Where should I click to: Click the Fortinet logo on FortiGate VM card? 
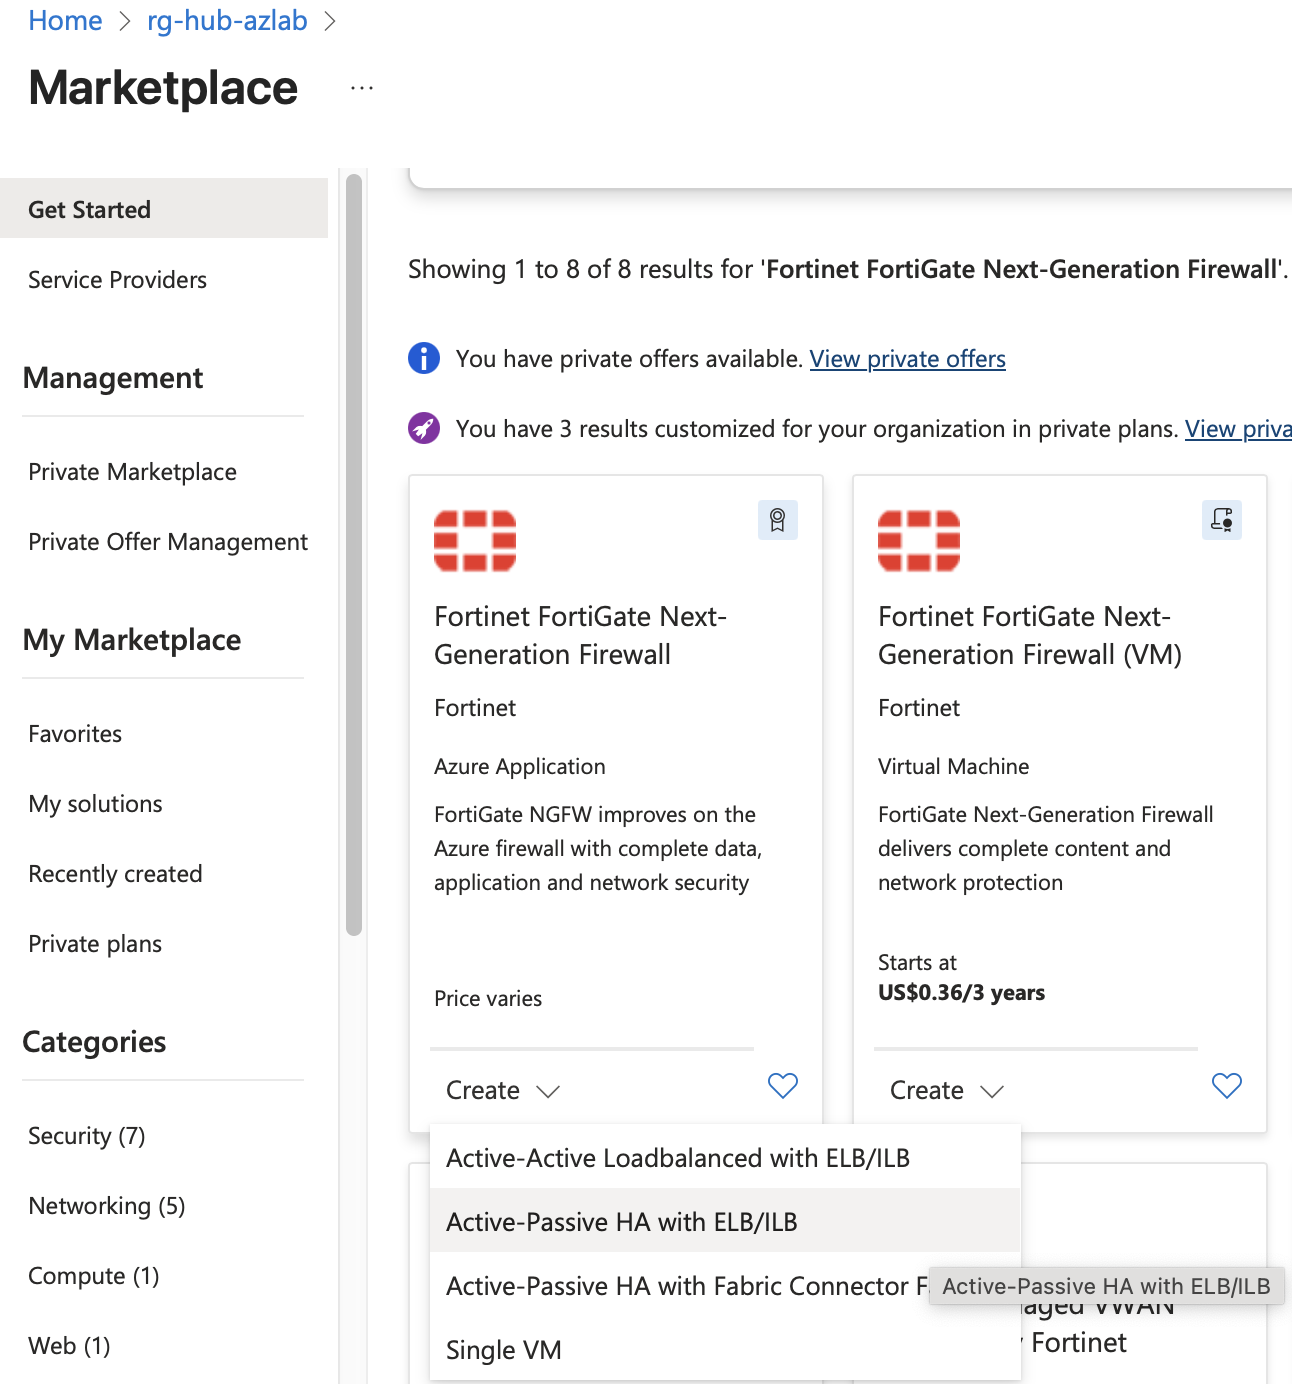pyautogui.click(x=919, y=541)
